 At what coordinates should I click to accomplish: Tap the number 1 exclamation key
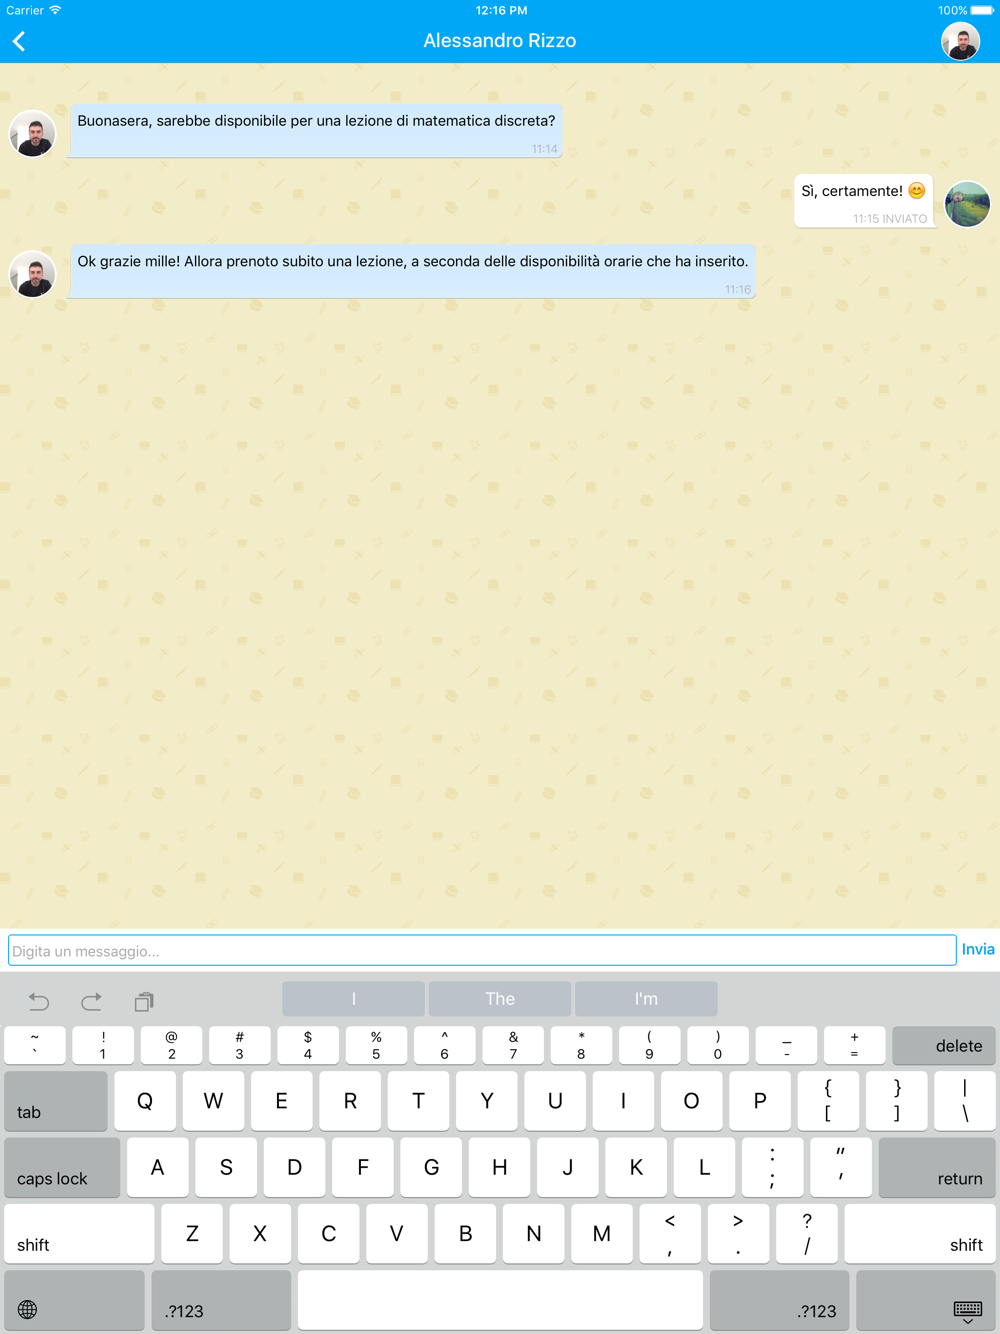click(x=103, y=1045)
